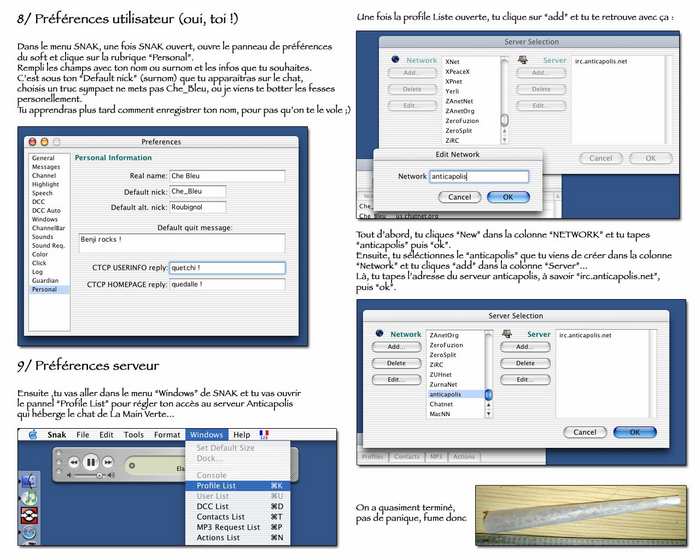Select General in the Preferences sidebar

pyautogui.click(x=43, y=158)
